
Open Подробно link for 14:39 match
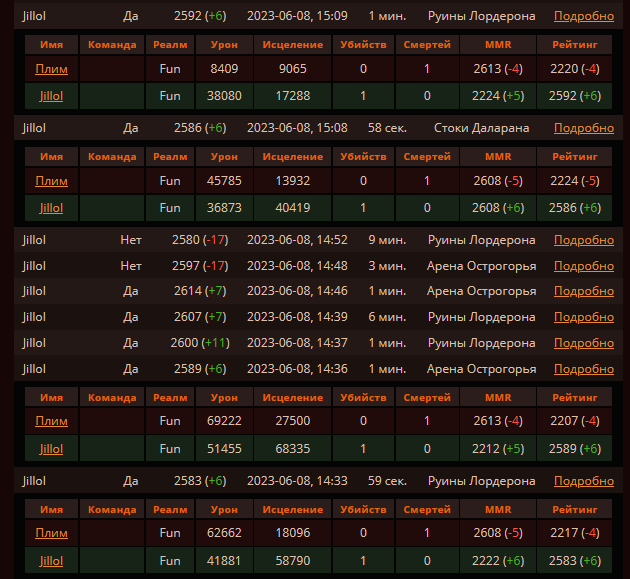[584, 317]
